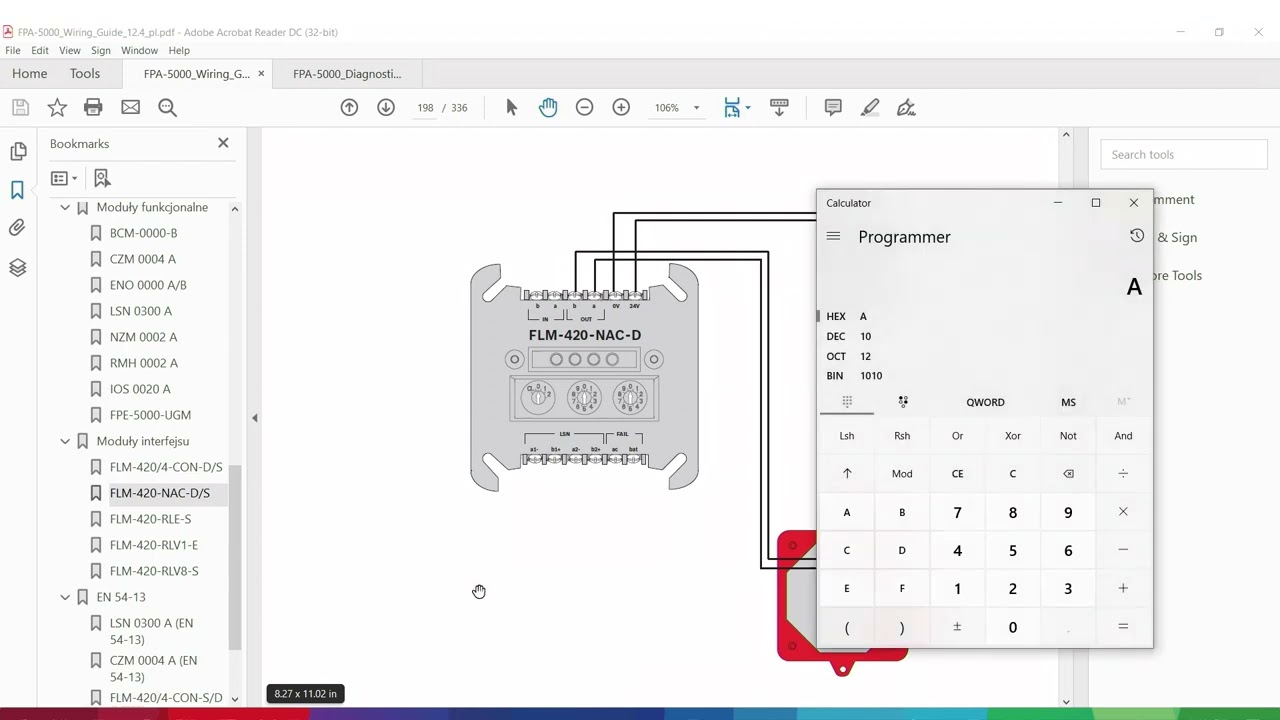
Task: Collapse the left navigation pane handle
Action: click(x=254, y=418)
